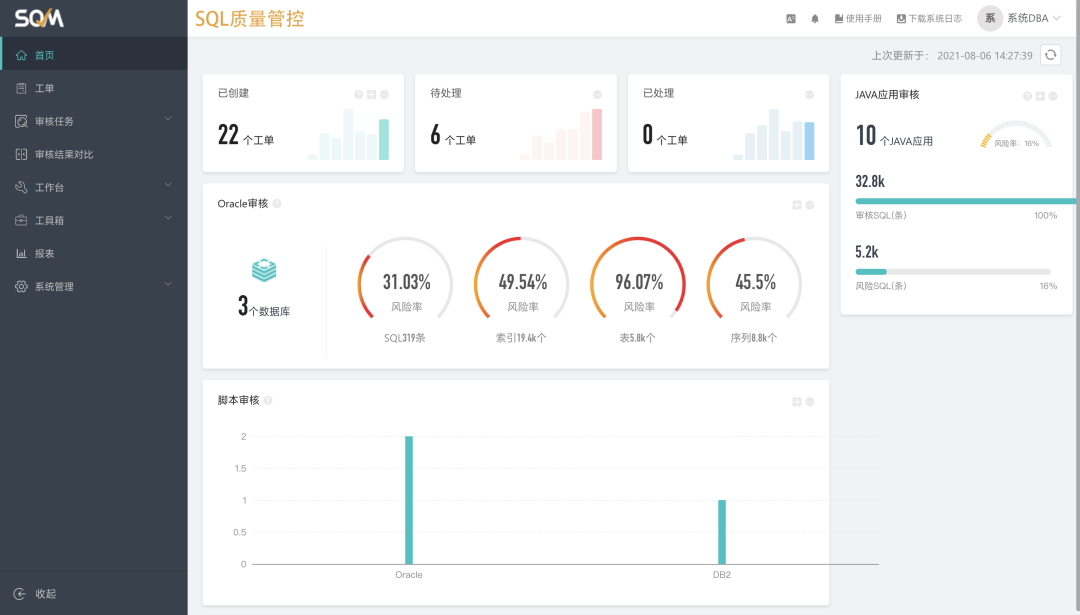The height and width of the screenshot is (615, 1080).
Task: Go to 工单 in the sidebar
Action: click(x=45, y=88)
